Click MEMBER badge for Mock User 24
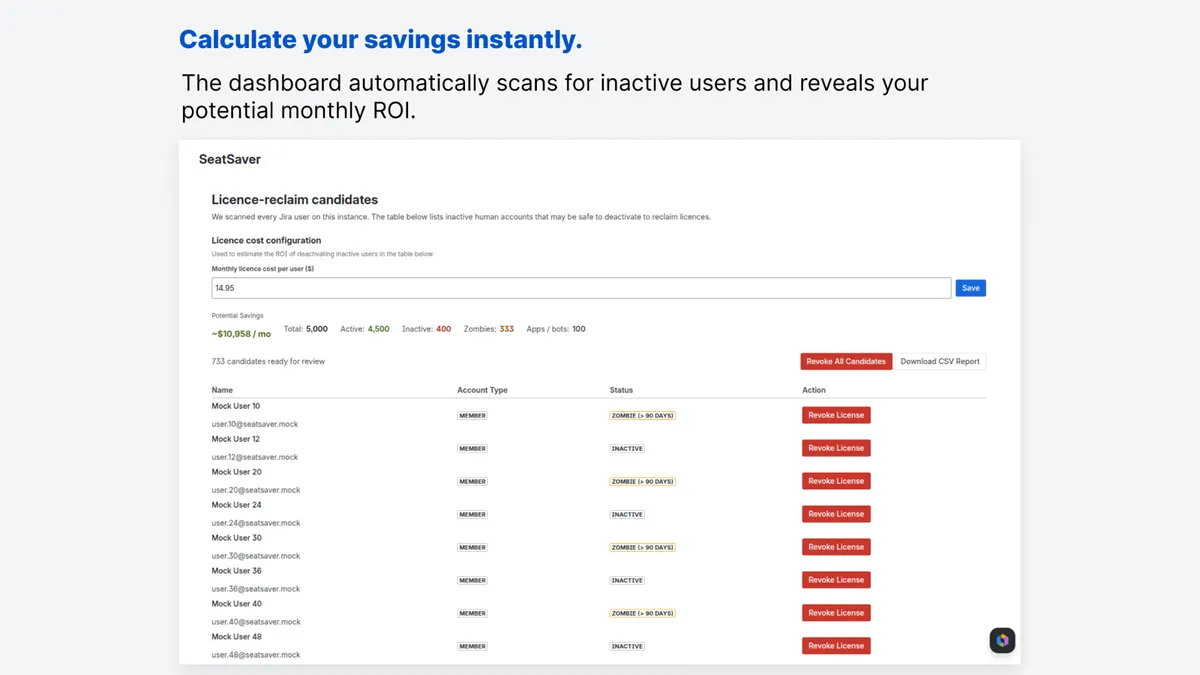The width and height of the screenshot is (1200, 675). point(472,514)
